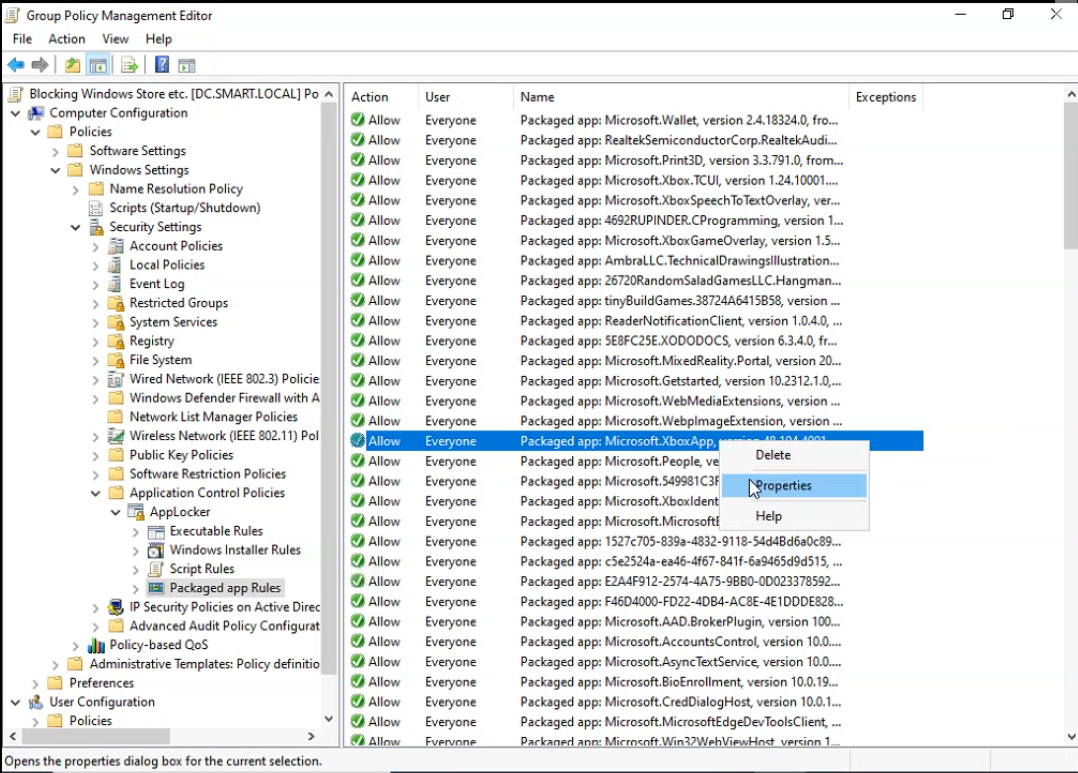Viewport: 1078px width, 773px height.
Task: Click the Account Policies icon
Action: (116, 246)
